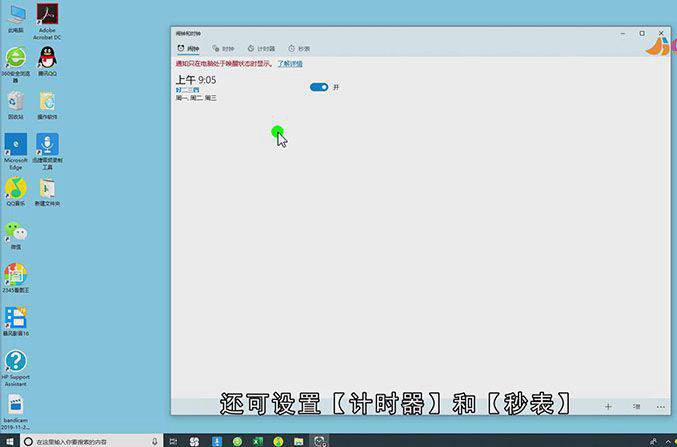Open HP Support Assistant shortcut
The width and height of the screenshot is (677, 447).
click(16, 368)
